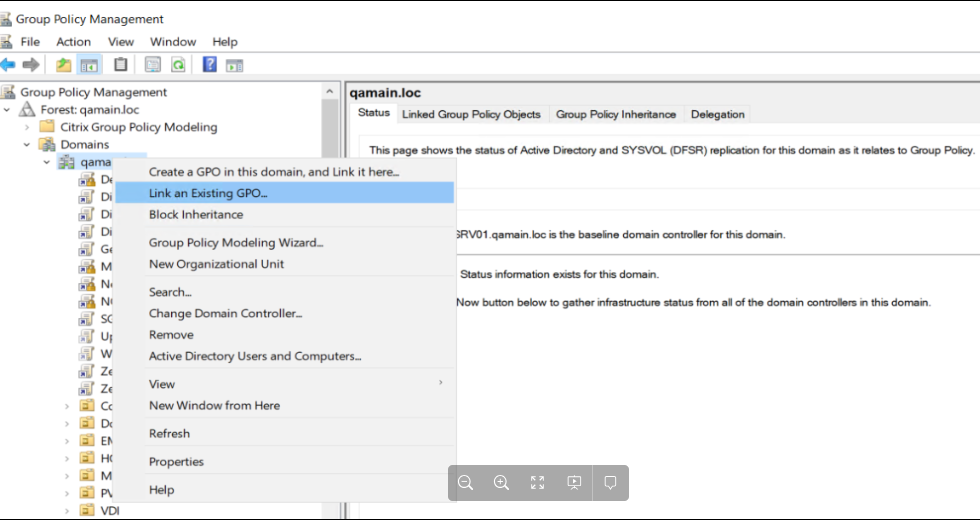Open the View submenu arrow in context menu
Image resolution: width=980 pixels, height=520 pixels.
click(441, 383)
